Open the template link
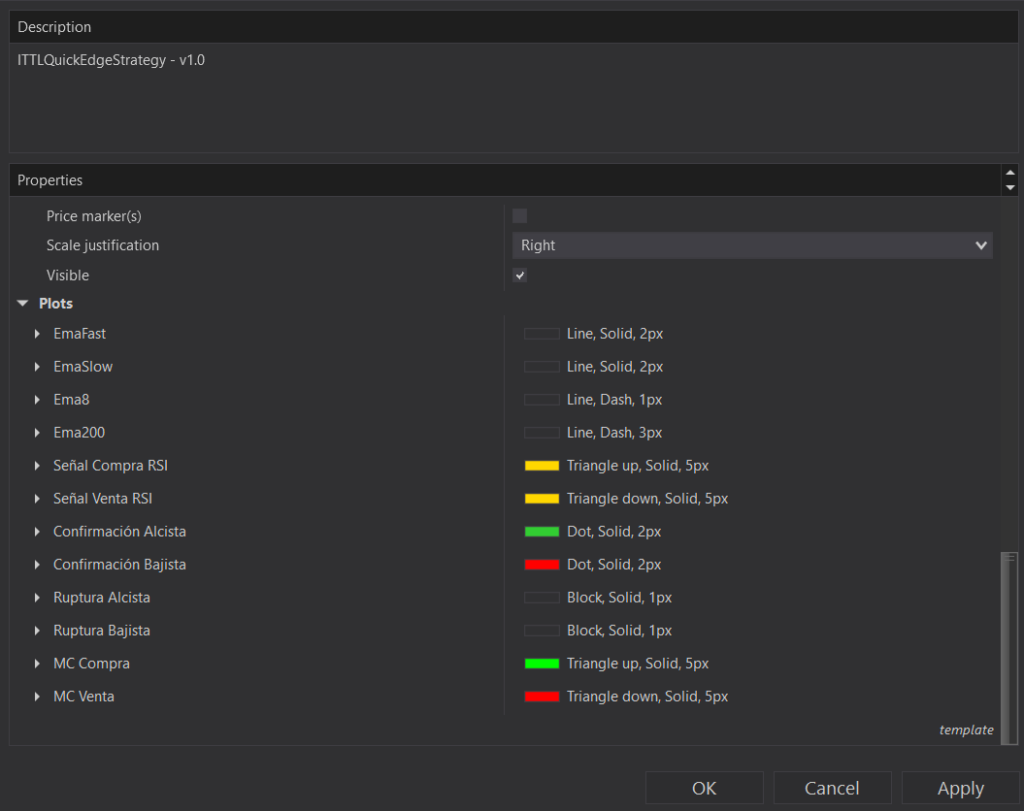1024x811 pixels. point(965,730)
